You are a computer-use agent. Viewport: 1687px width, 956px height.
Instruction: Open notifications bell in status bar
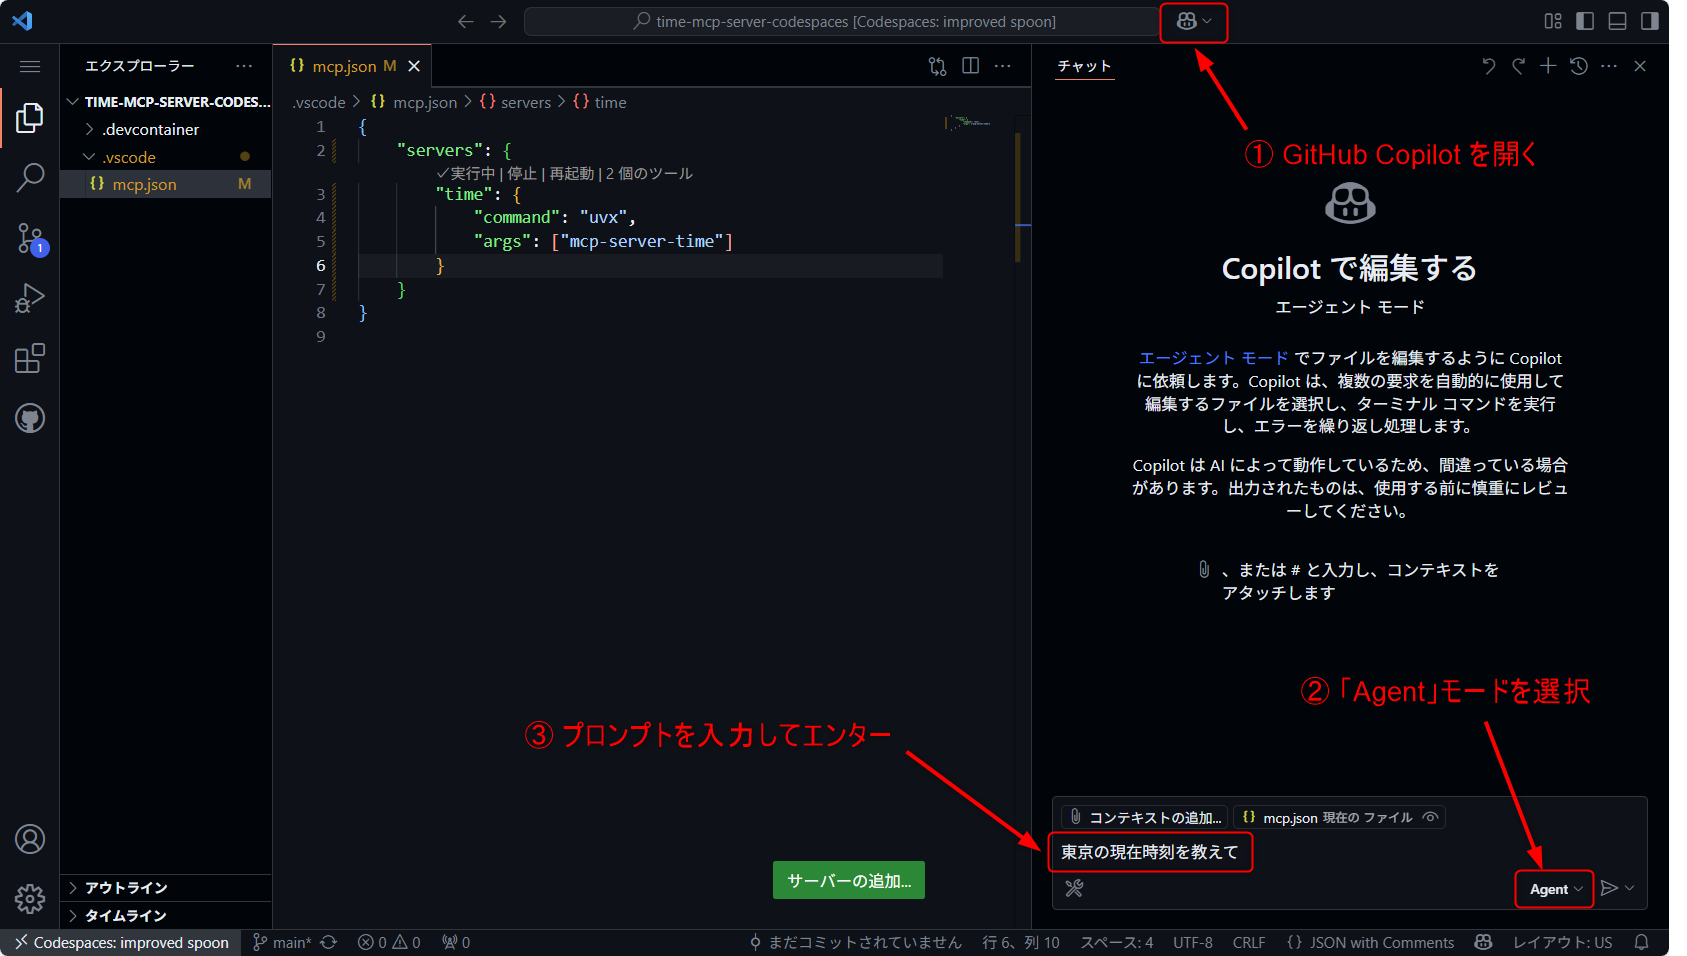pos(1641,942)
